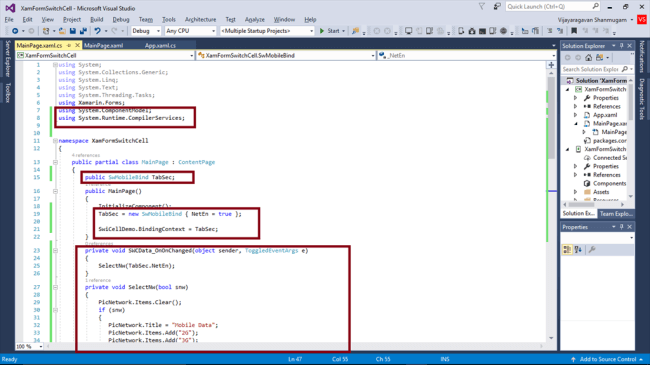Image resolution: width=650 pixels, height=365 pixels.
Task: Click the Home icon in Solution Explorer
Action: [589, 58]
